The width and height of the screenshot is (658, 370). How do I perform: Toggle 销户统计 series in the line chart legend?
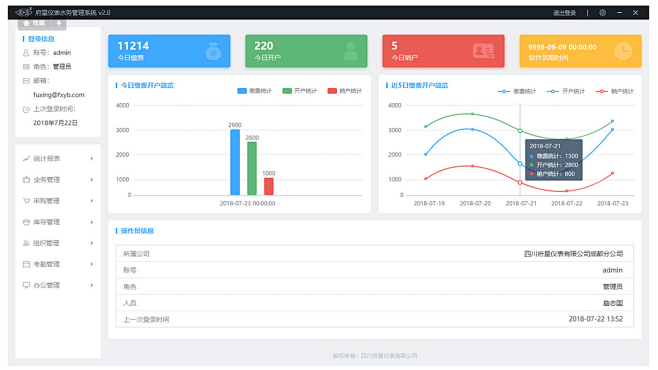(x=614, y=91)
